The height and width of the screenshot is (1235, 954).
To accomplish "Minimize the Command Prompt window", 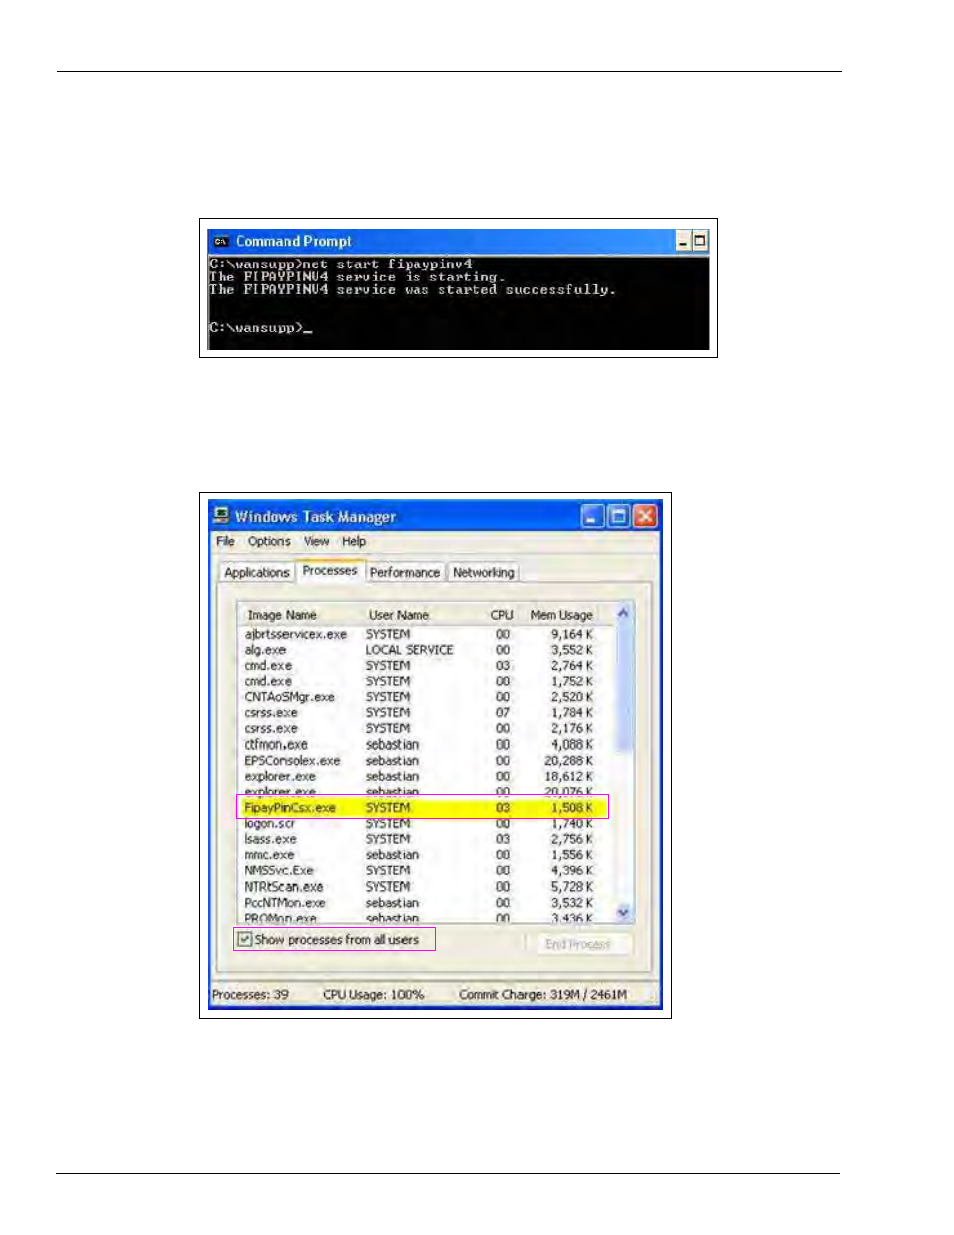I will 684,241.
